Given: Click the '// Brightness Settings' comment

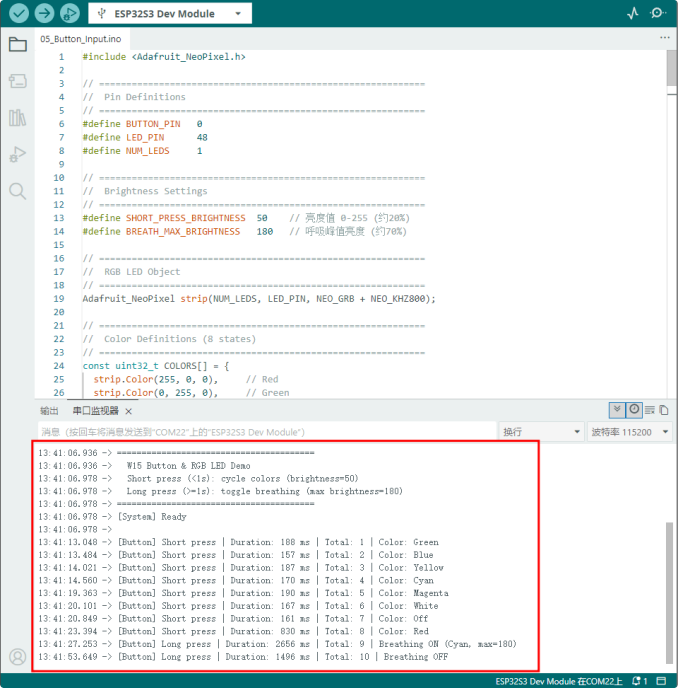Looking at the screenshot, I should click(145, 191).
